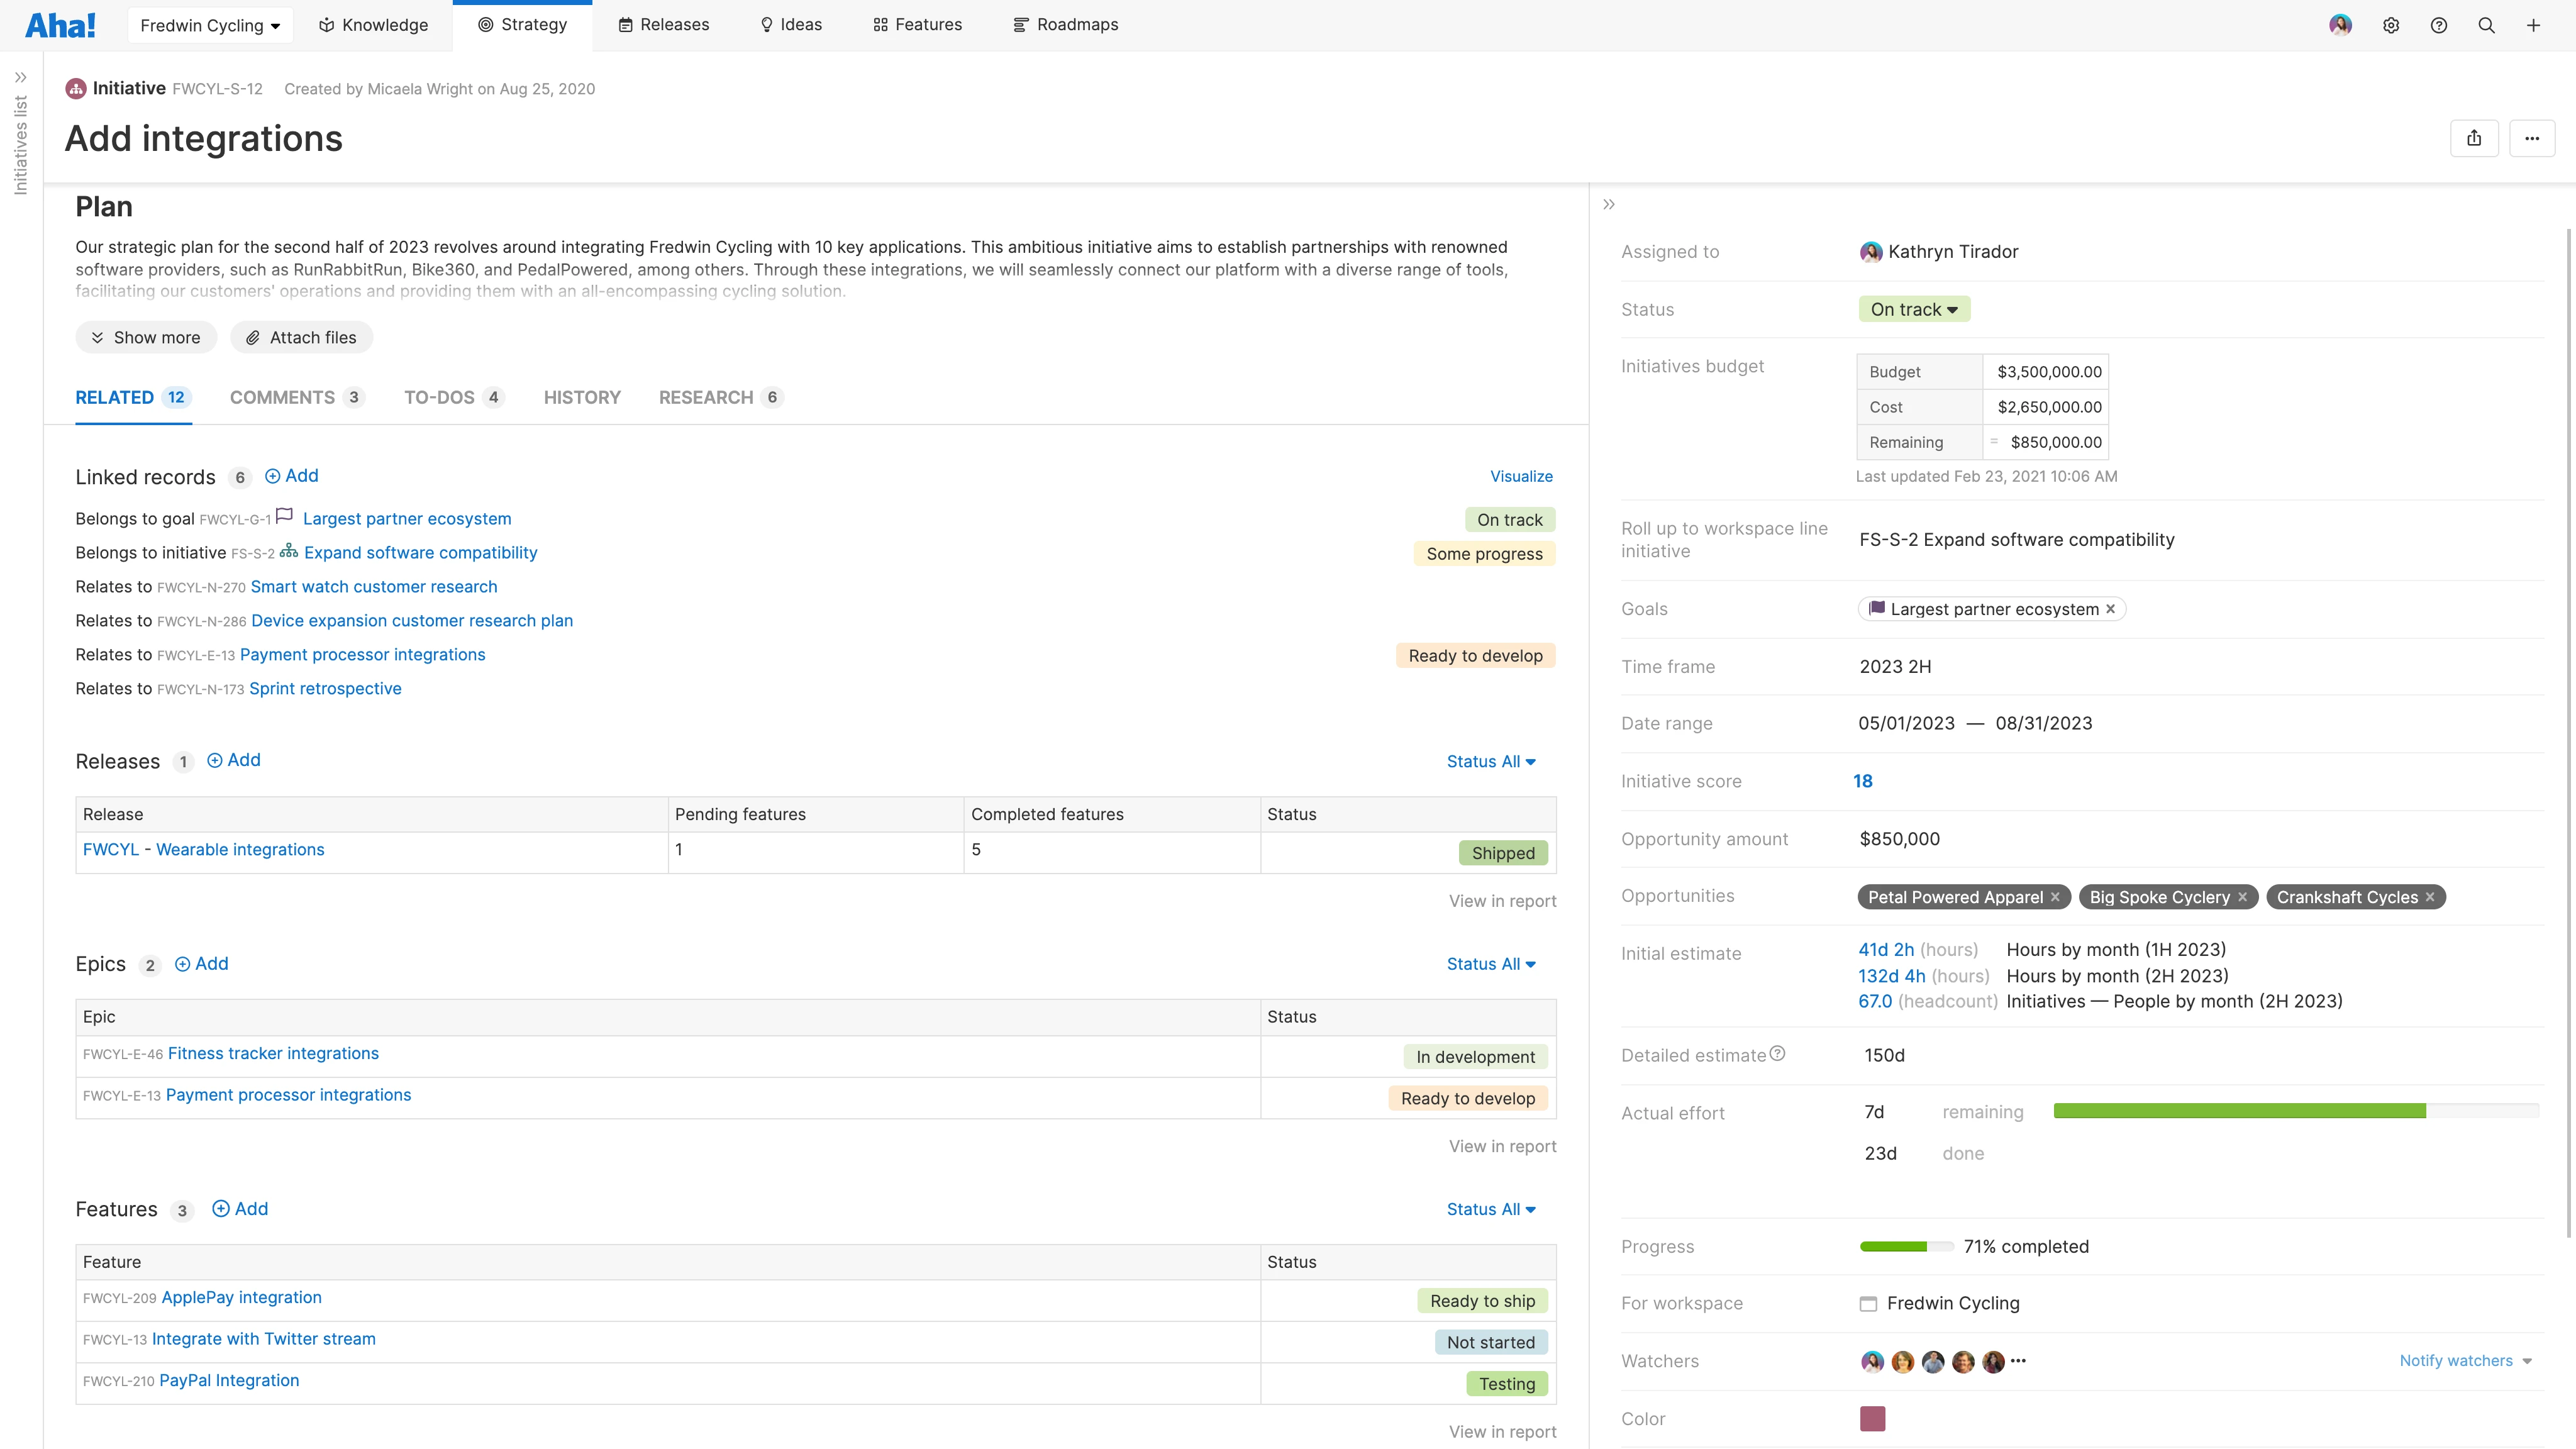Expand the Fredwin Cycling workspace selector
This screenshot has width=2576, height=1449.
[209, 25]
